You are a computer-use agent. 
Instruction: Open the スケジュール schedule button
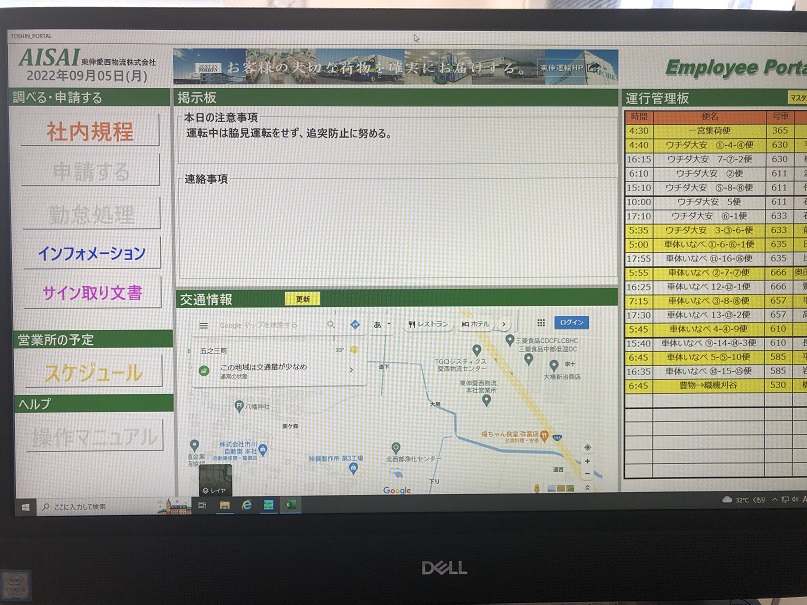(90, 372)
